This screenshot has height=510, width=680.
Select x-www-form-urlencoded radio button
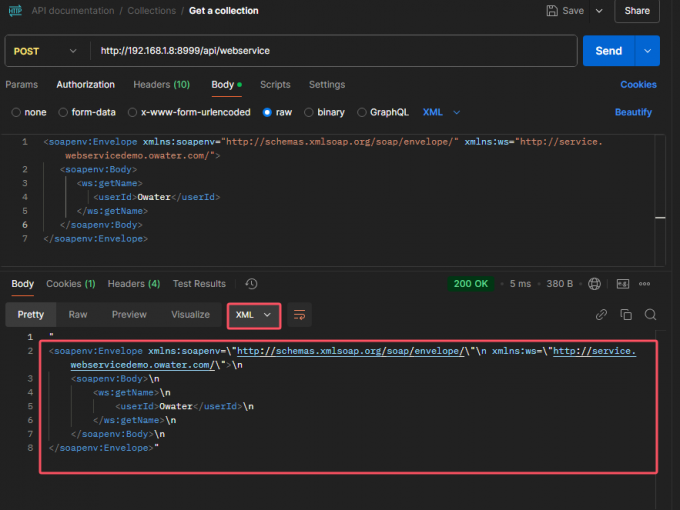[x=132, y=112]
